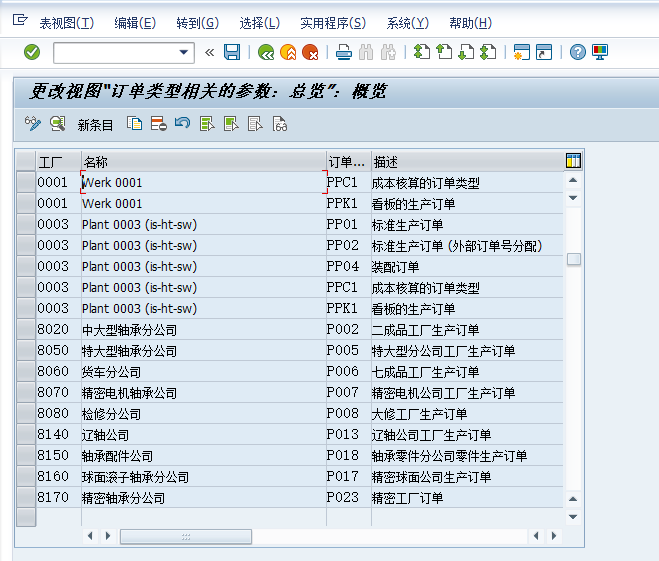
Task: Open the Help question mark icon
Action: pyautogui.click(x=577, y=52)
